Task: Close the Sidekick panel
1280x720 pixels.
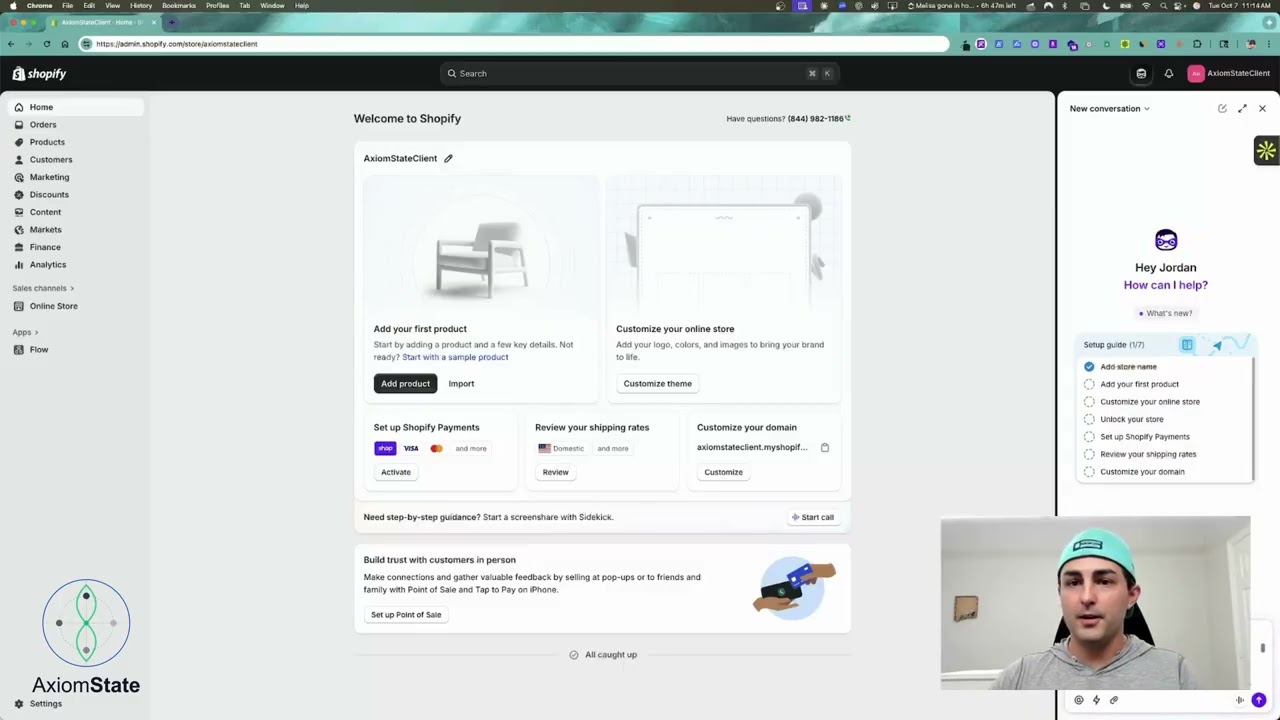Action: (x=1262, y=108)
